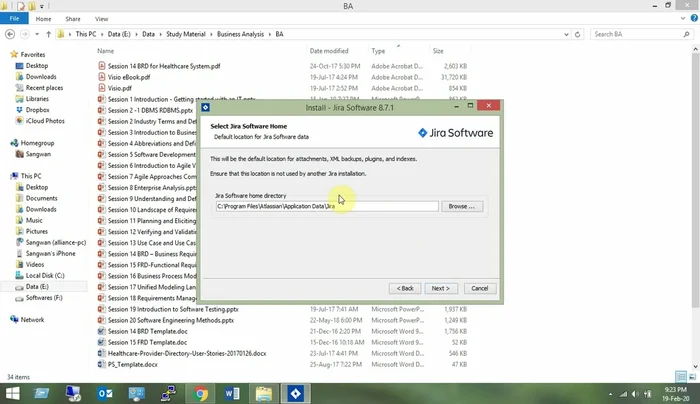
Task: Click Explorer vertical scrollbar
Action: [695, 179]
